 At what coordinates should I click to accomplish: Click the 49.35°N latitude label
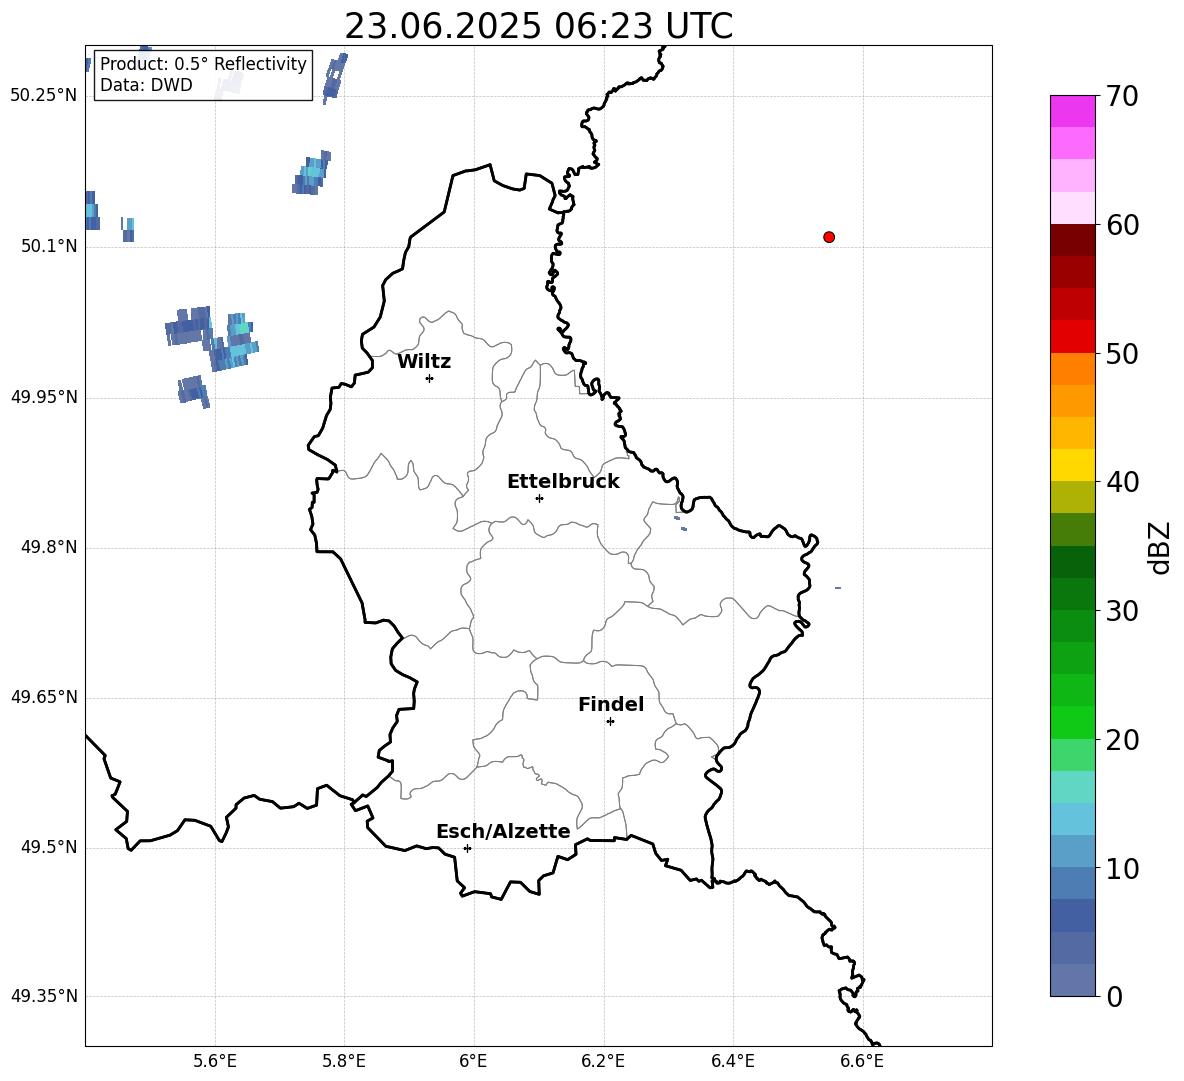pyautogui.click(x=44, y=996)
